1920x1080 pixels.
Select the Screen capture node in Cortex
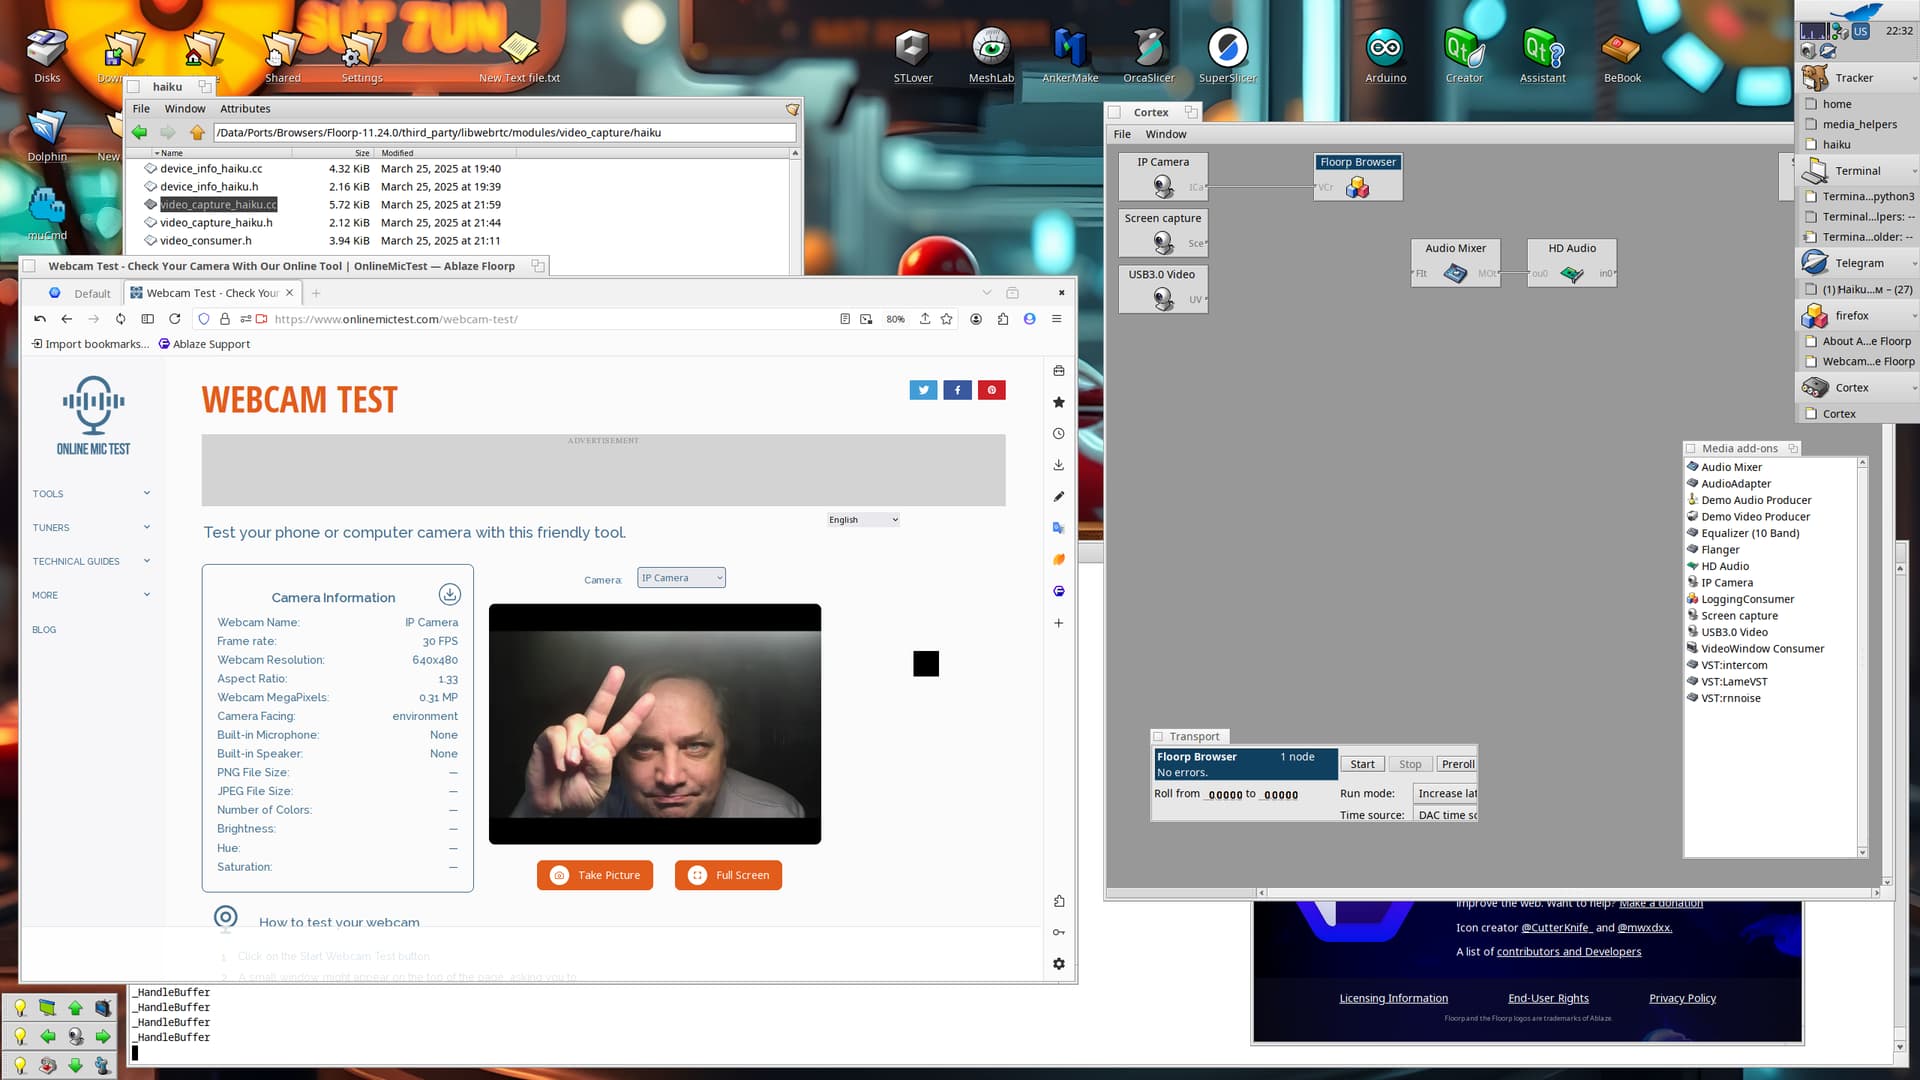point(1163,233)
